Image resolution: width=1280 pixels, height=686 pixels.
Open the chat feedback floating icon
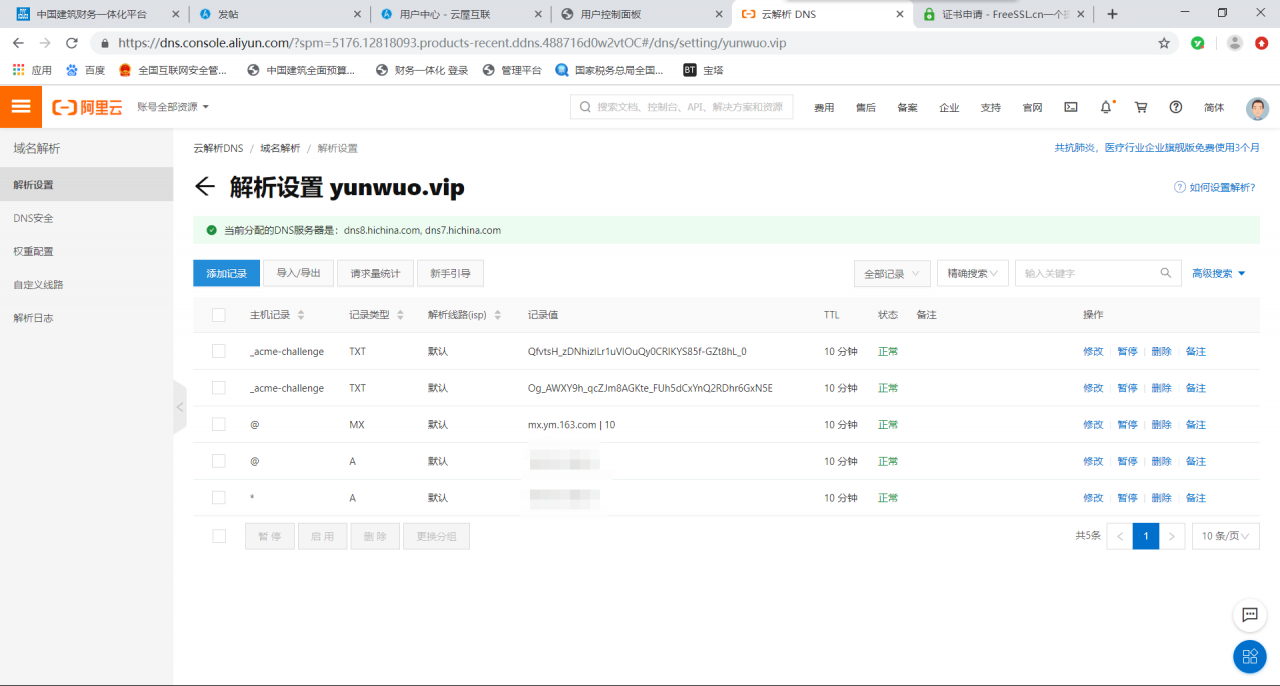click(1249, 615)
